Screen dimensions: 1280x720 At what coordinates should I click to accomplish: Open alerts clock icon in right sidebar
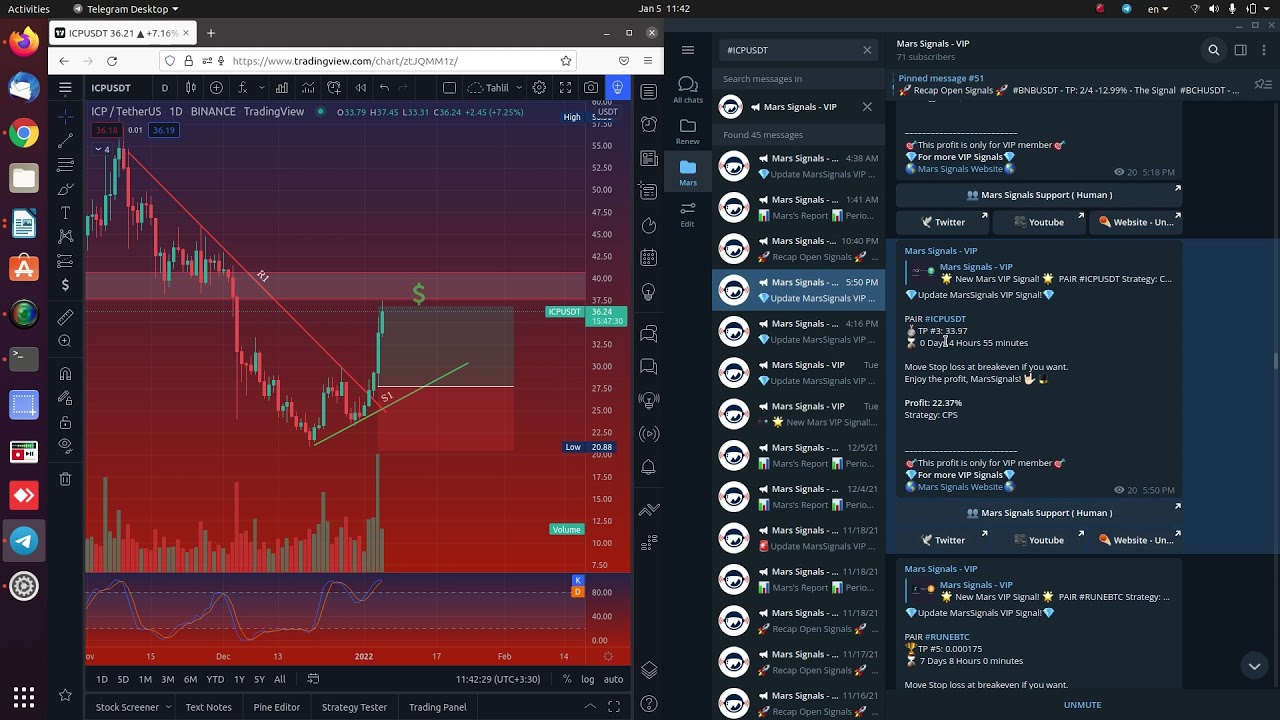click(x=649, y=125)
